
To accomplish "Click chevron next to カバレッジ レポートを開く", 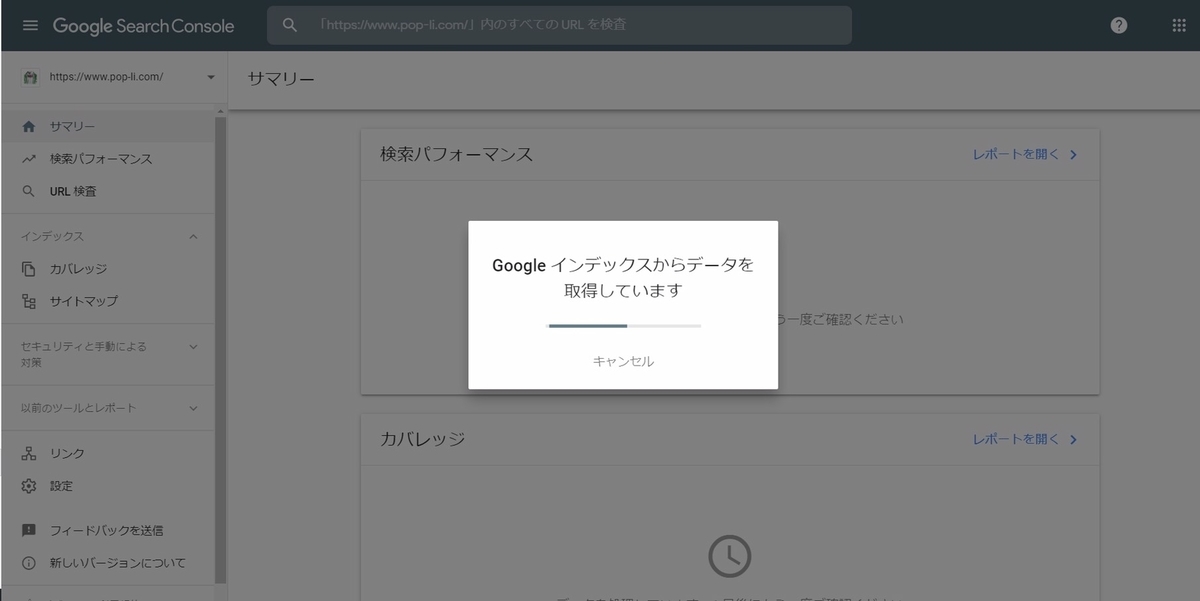I will point(1073,439).
